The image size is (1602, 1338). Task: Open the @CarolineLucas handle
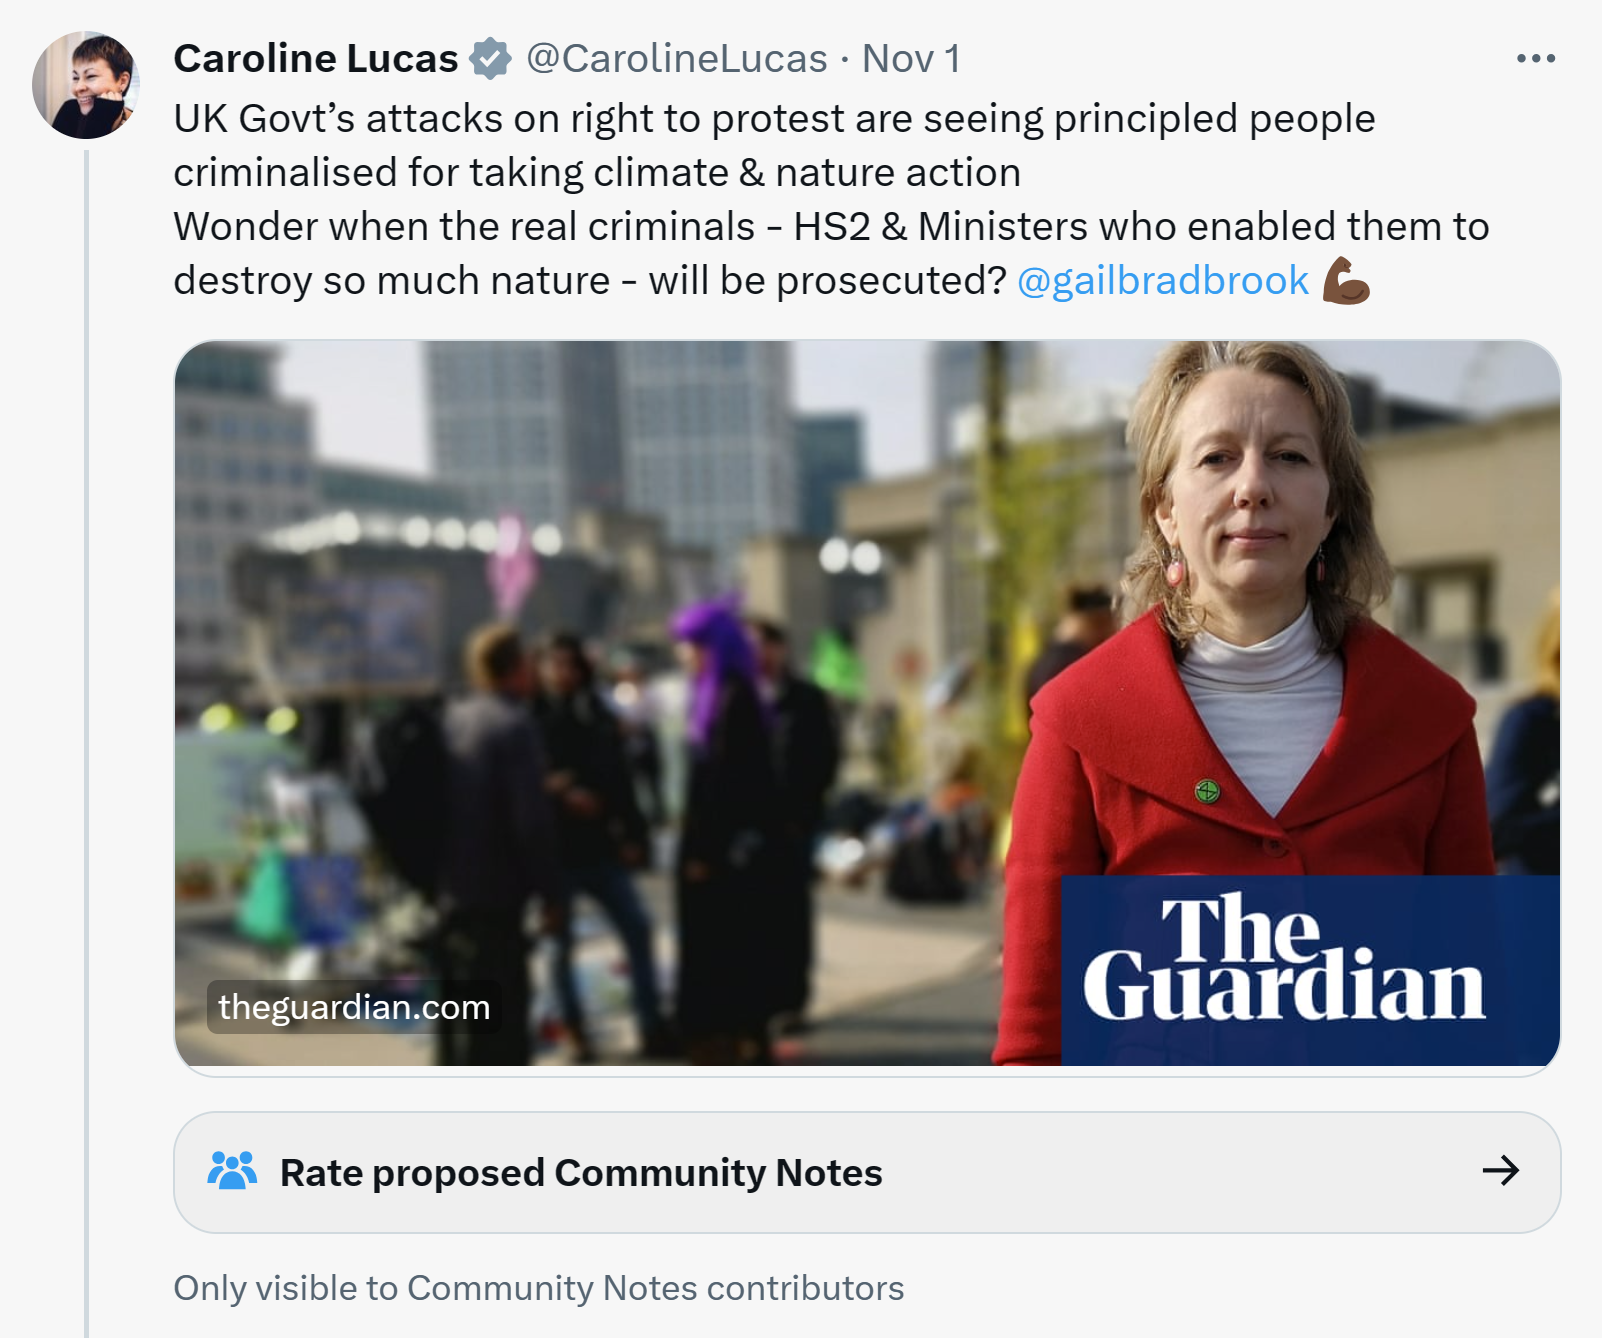coord(677,59)
